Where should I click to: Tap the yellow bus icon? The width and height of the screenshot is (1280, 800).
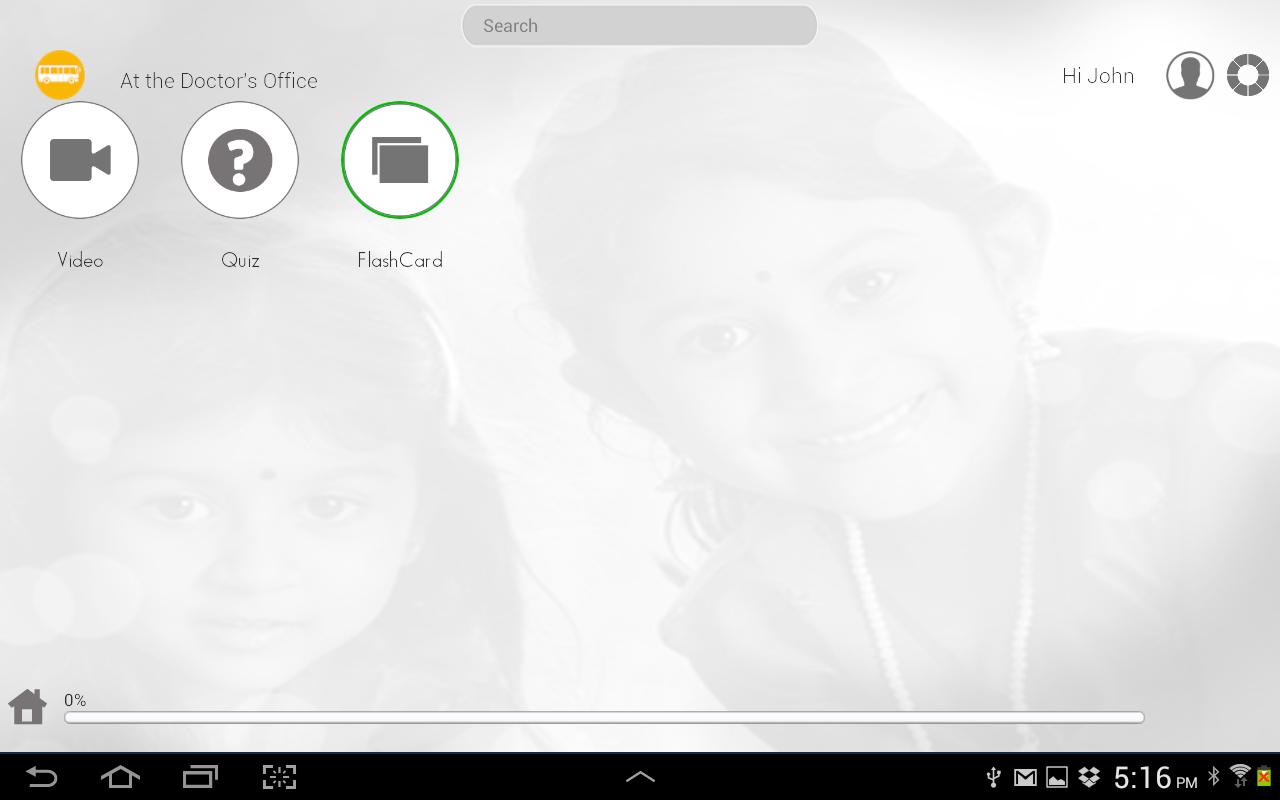click(60, 75)
